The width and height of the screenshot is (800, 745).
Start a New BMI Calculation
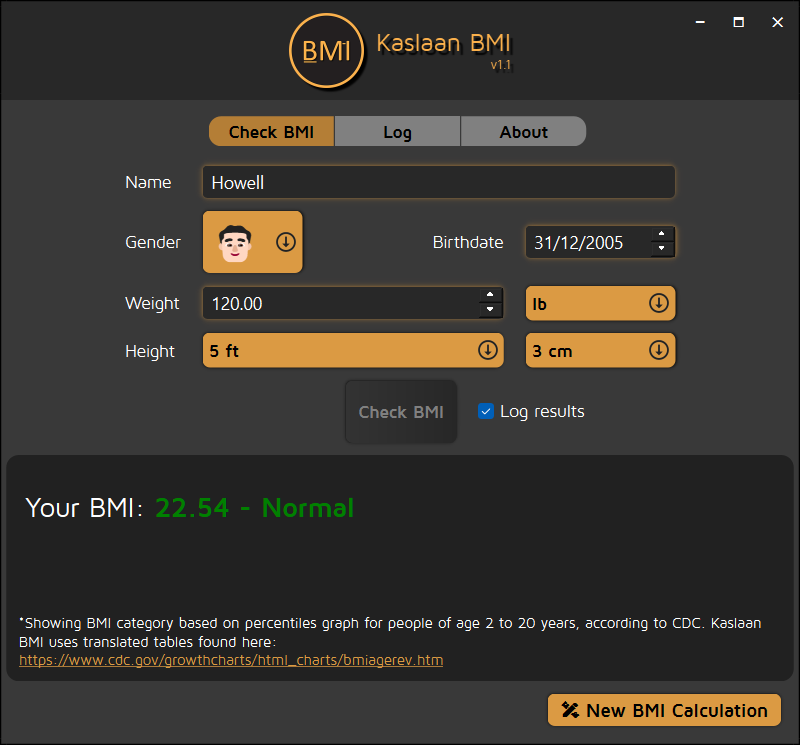click(x=664, y=710)
